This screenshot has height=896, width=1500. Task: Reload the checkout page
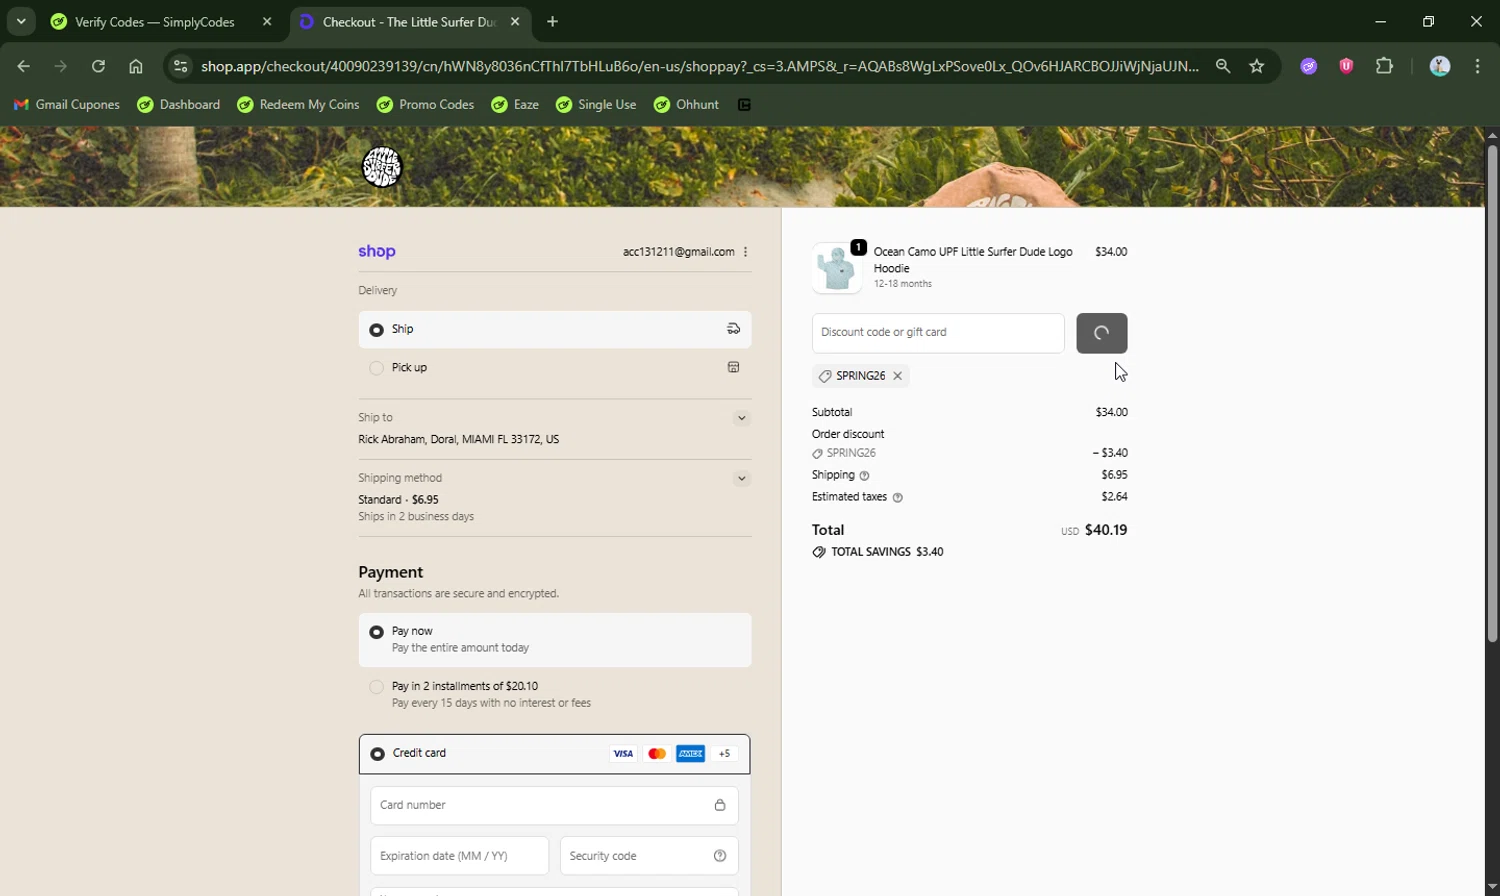[x=98, y=66]
